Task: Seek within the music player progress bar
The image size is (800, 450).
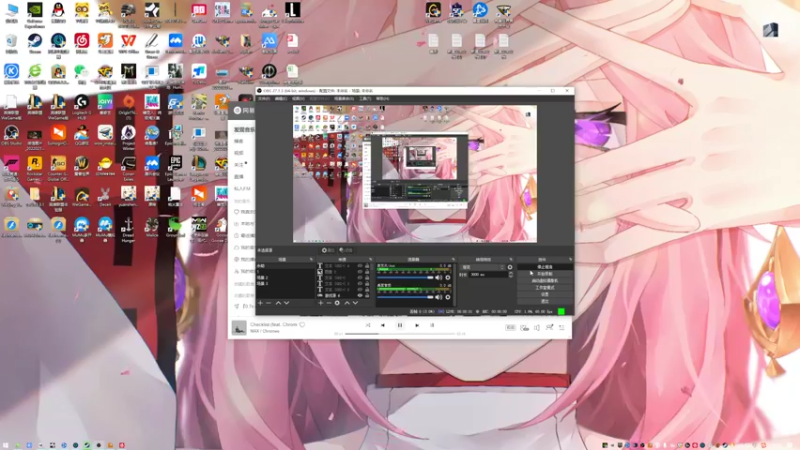Action: pyautogui.click(x=400, y=334)
